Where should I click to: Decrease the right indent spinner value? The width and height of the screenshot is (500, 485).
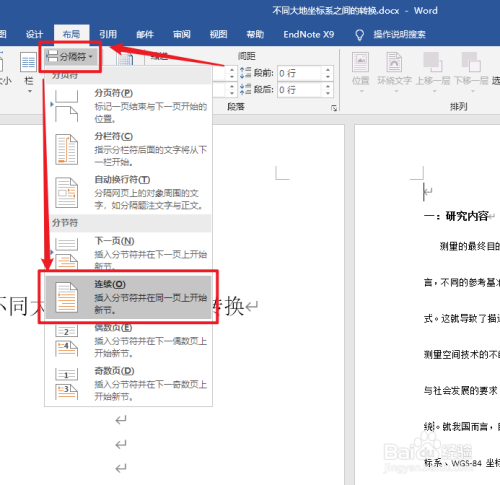coord(232,93)
